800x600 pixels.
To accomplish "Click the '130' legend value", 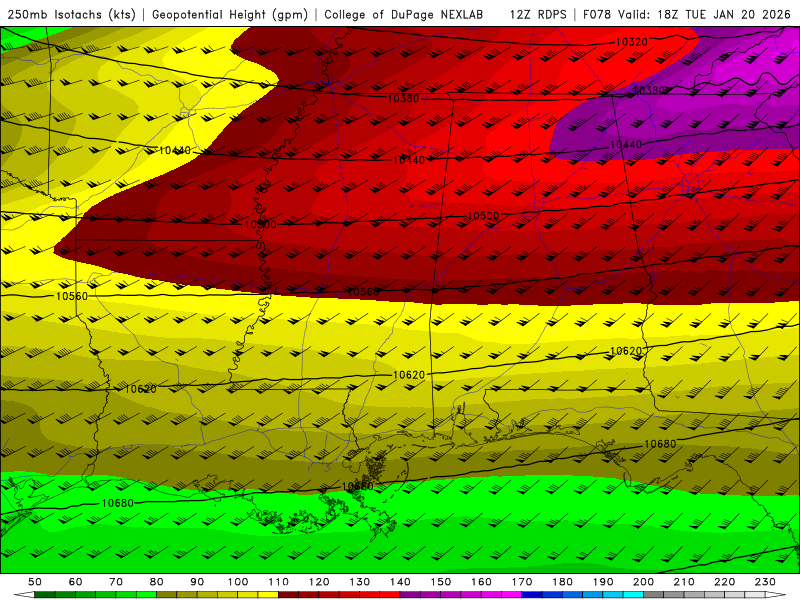I will coord(360,582).
